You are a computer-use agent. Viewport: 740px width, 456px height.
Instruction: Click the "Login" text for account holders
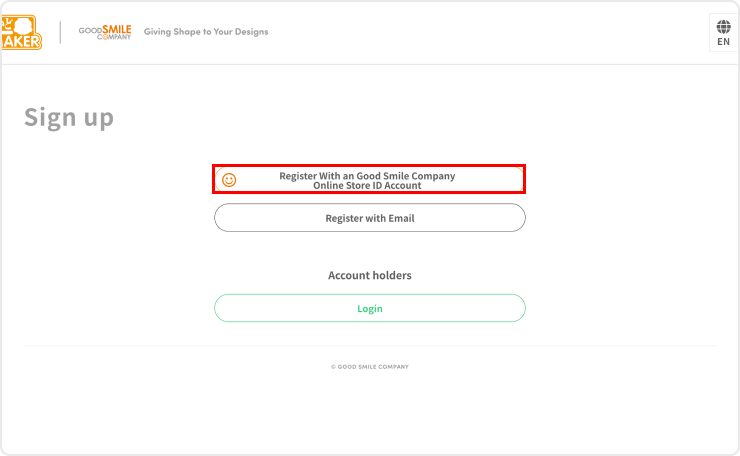pos(369,308)
